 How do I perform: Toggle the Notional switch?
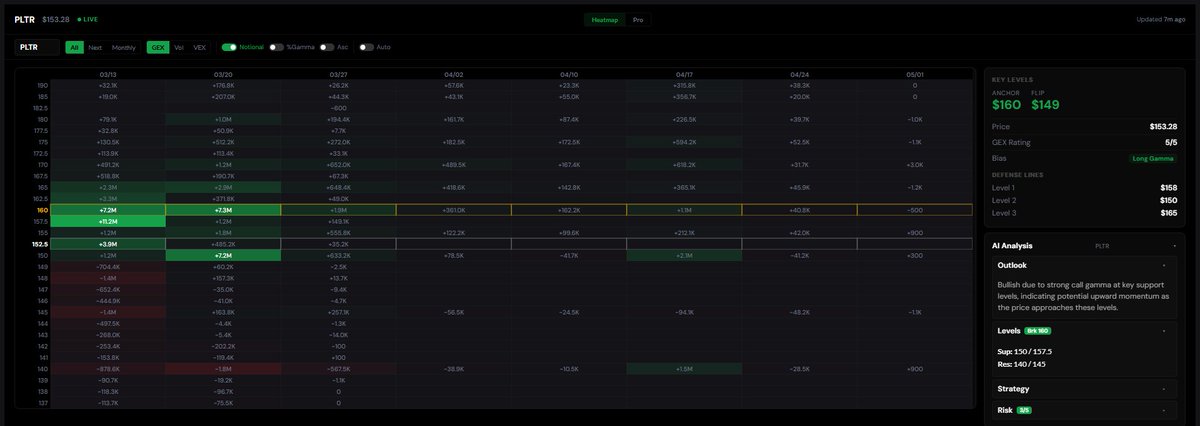[x=229, y=46]
